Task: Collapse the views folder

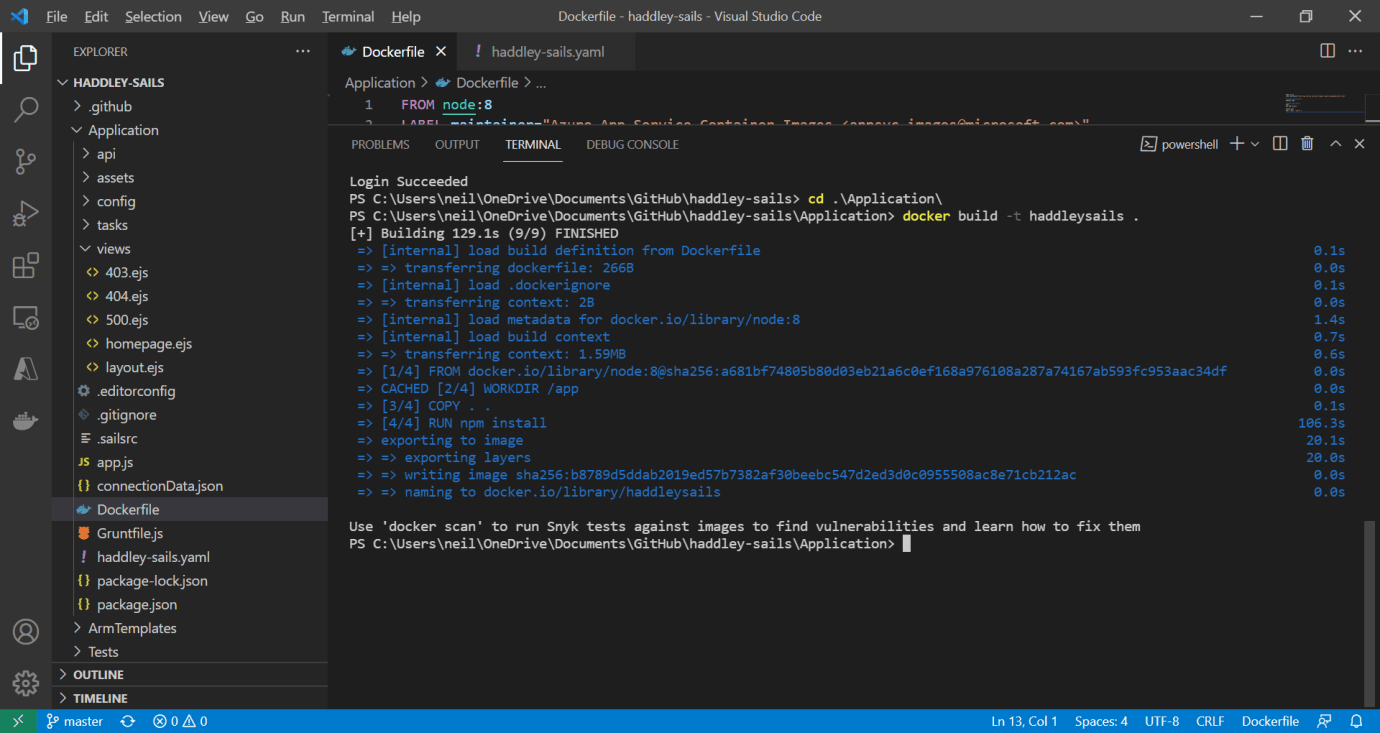Action: coord(113,249)
